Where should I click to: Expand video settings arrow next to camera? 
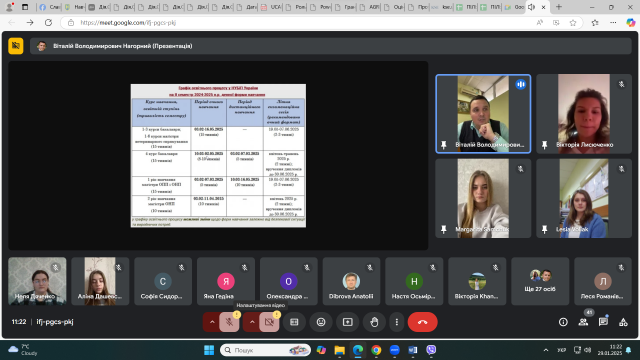click(252, 322)
